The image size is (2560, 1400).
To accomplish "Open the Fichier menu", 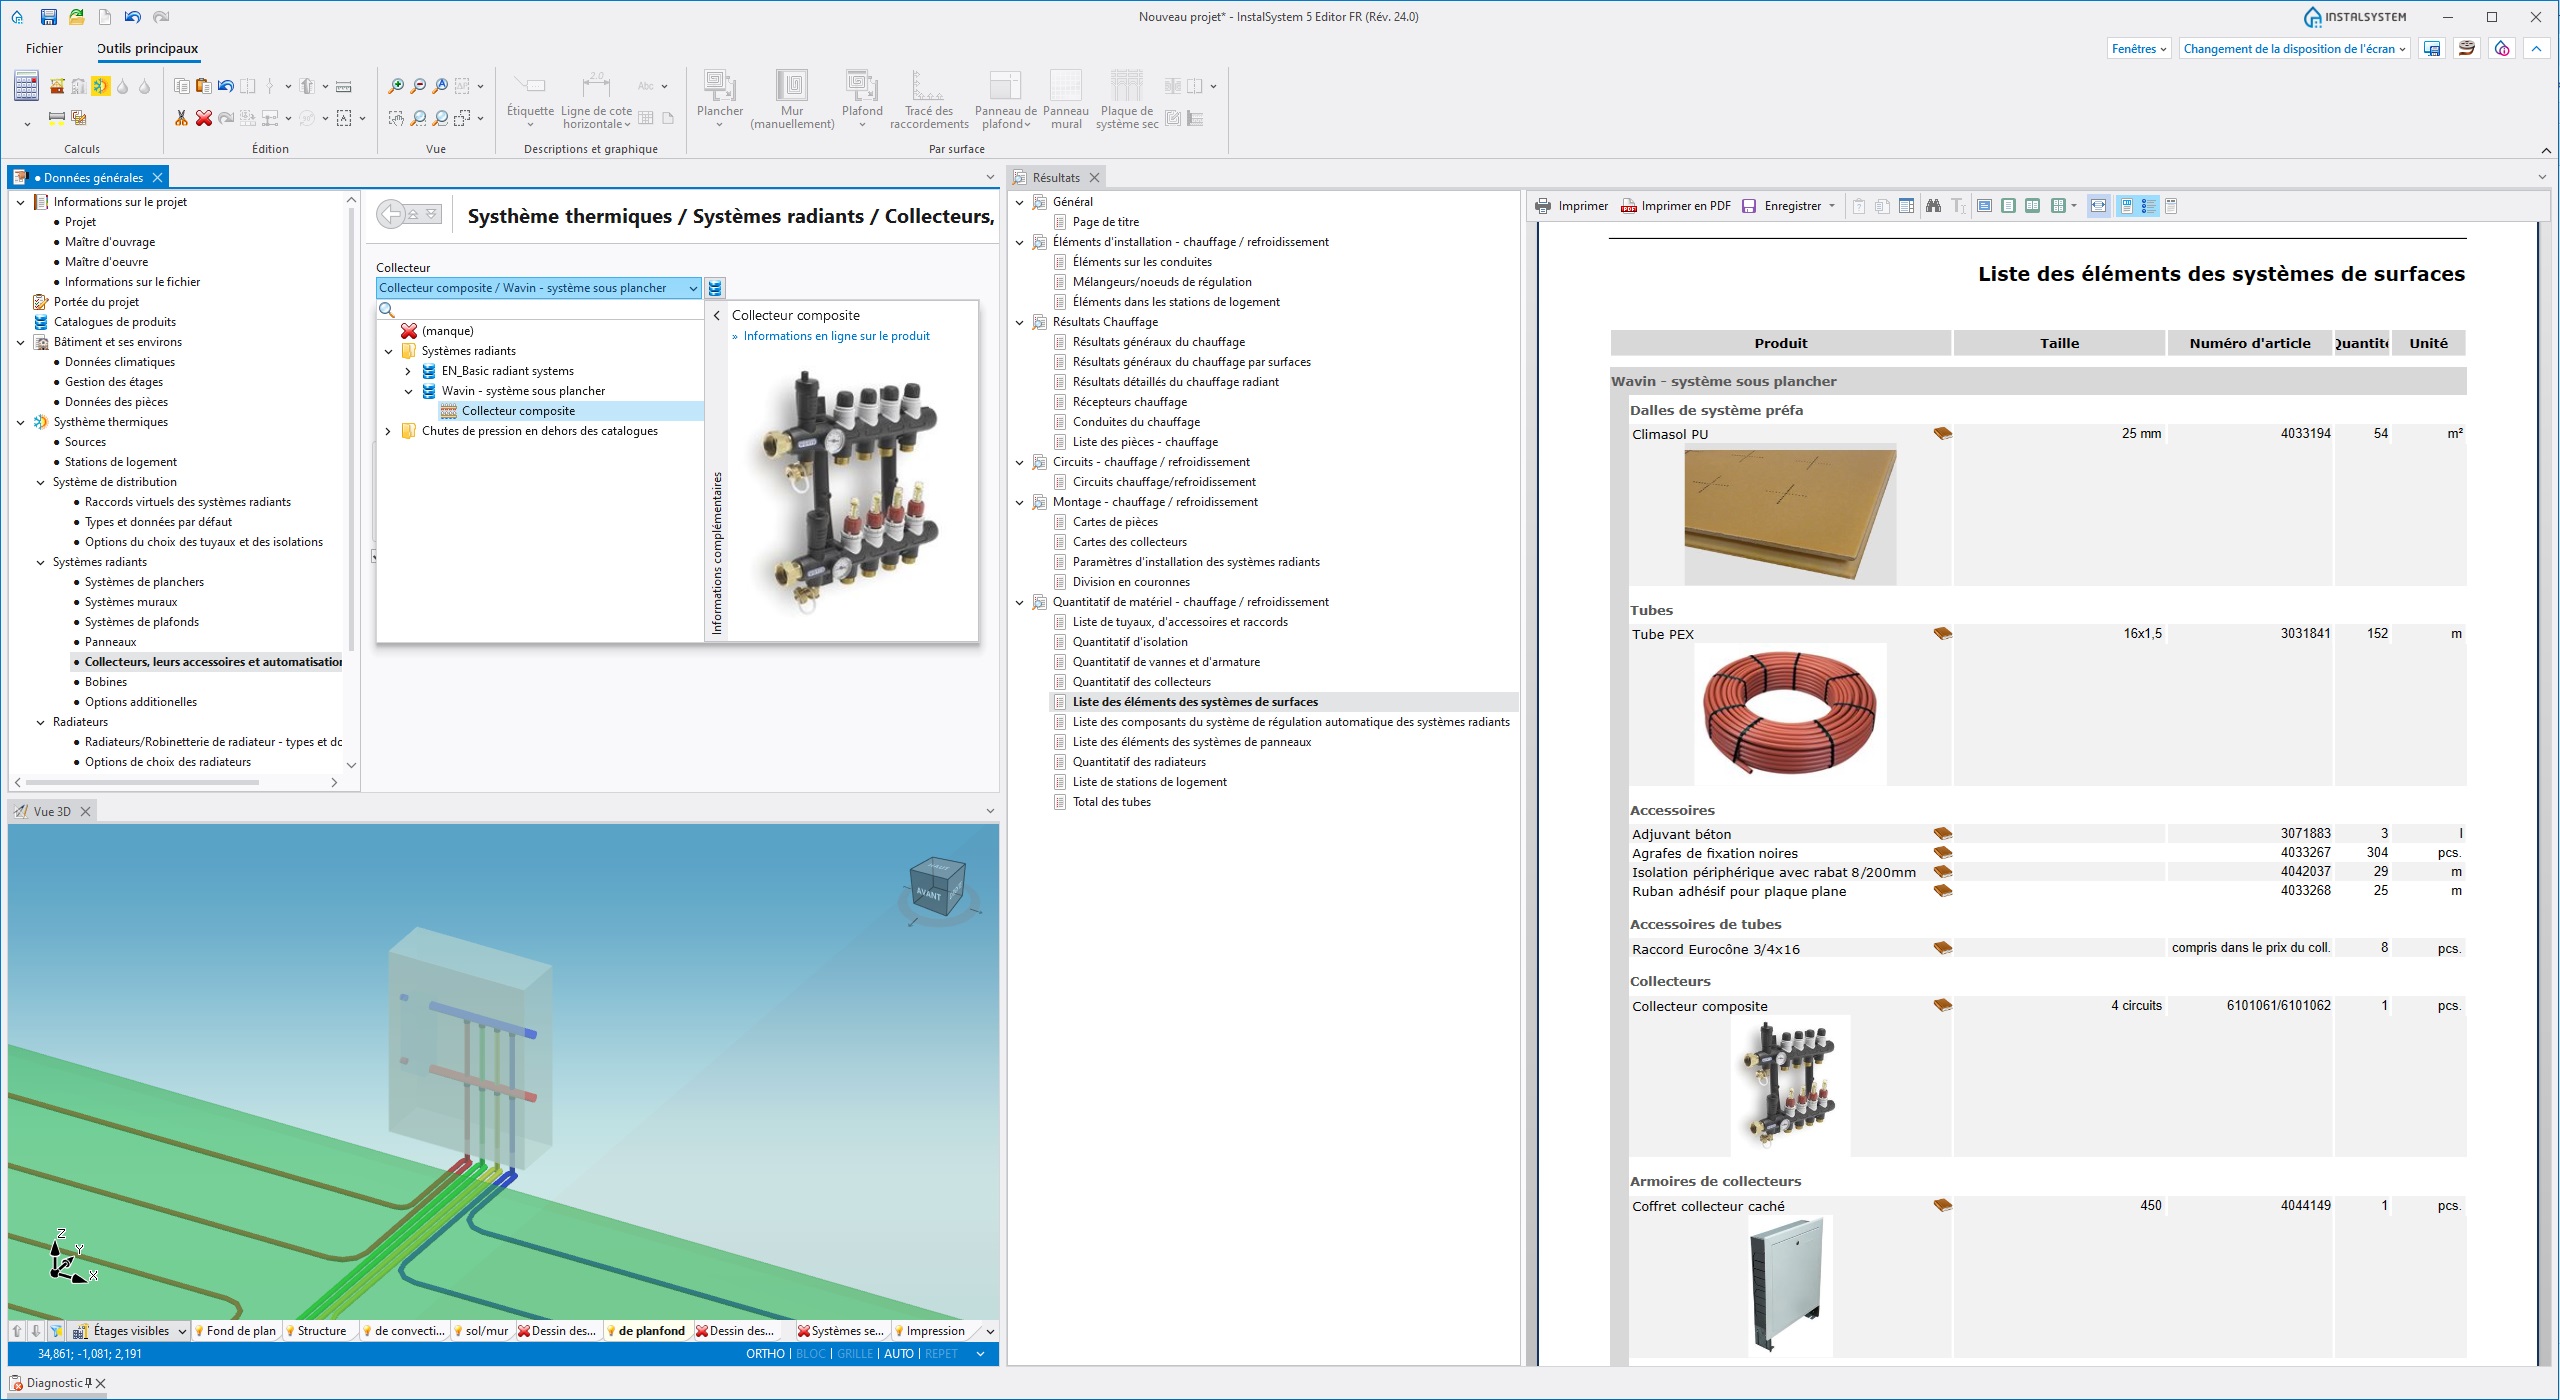I will pyautogui.click(x=44, y=48).
